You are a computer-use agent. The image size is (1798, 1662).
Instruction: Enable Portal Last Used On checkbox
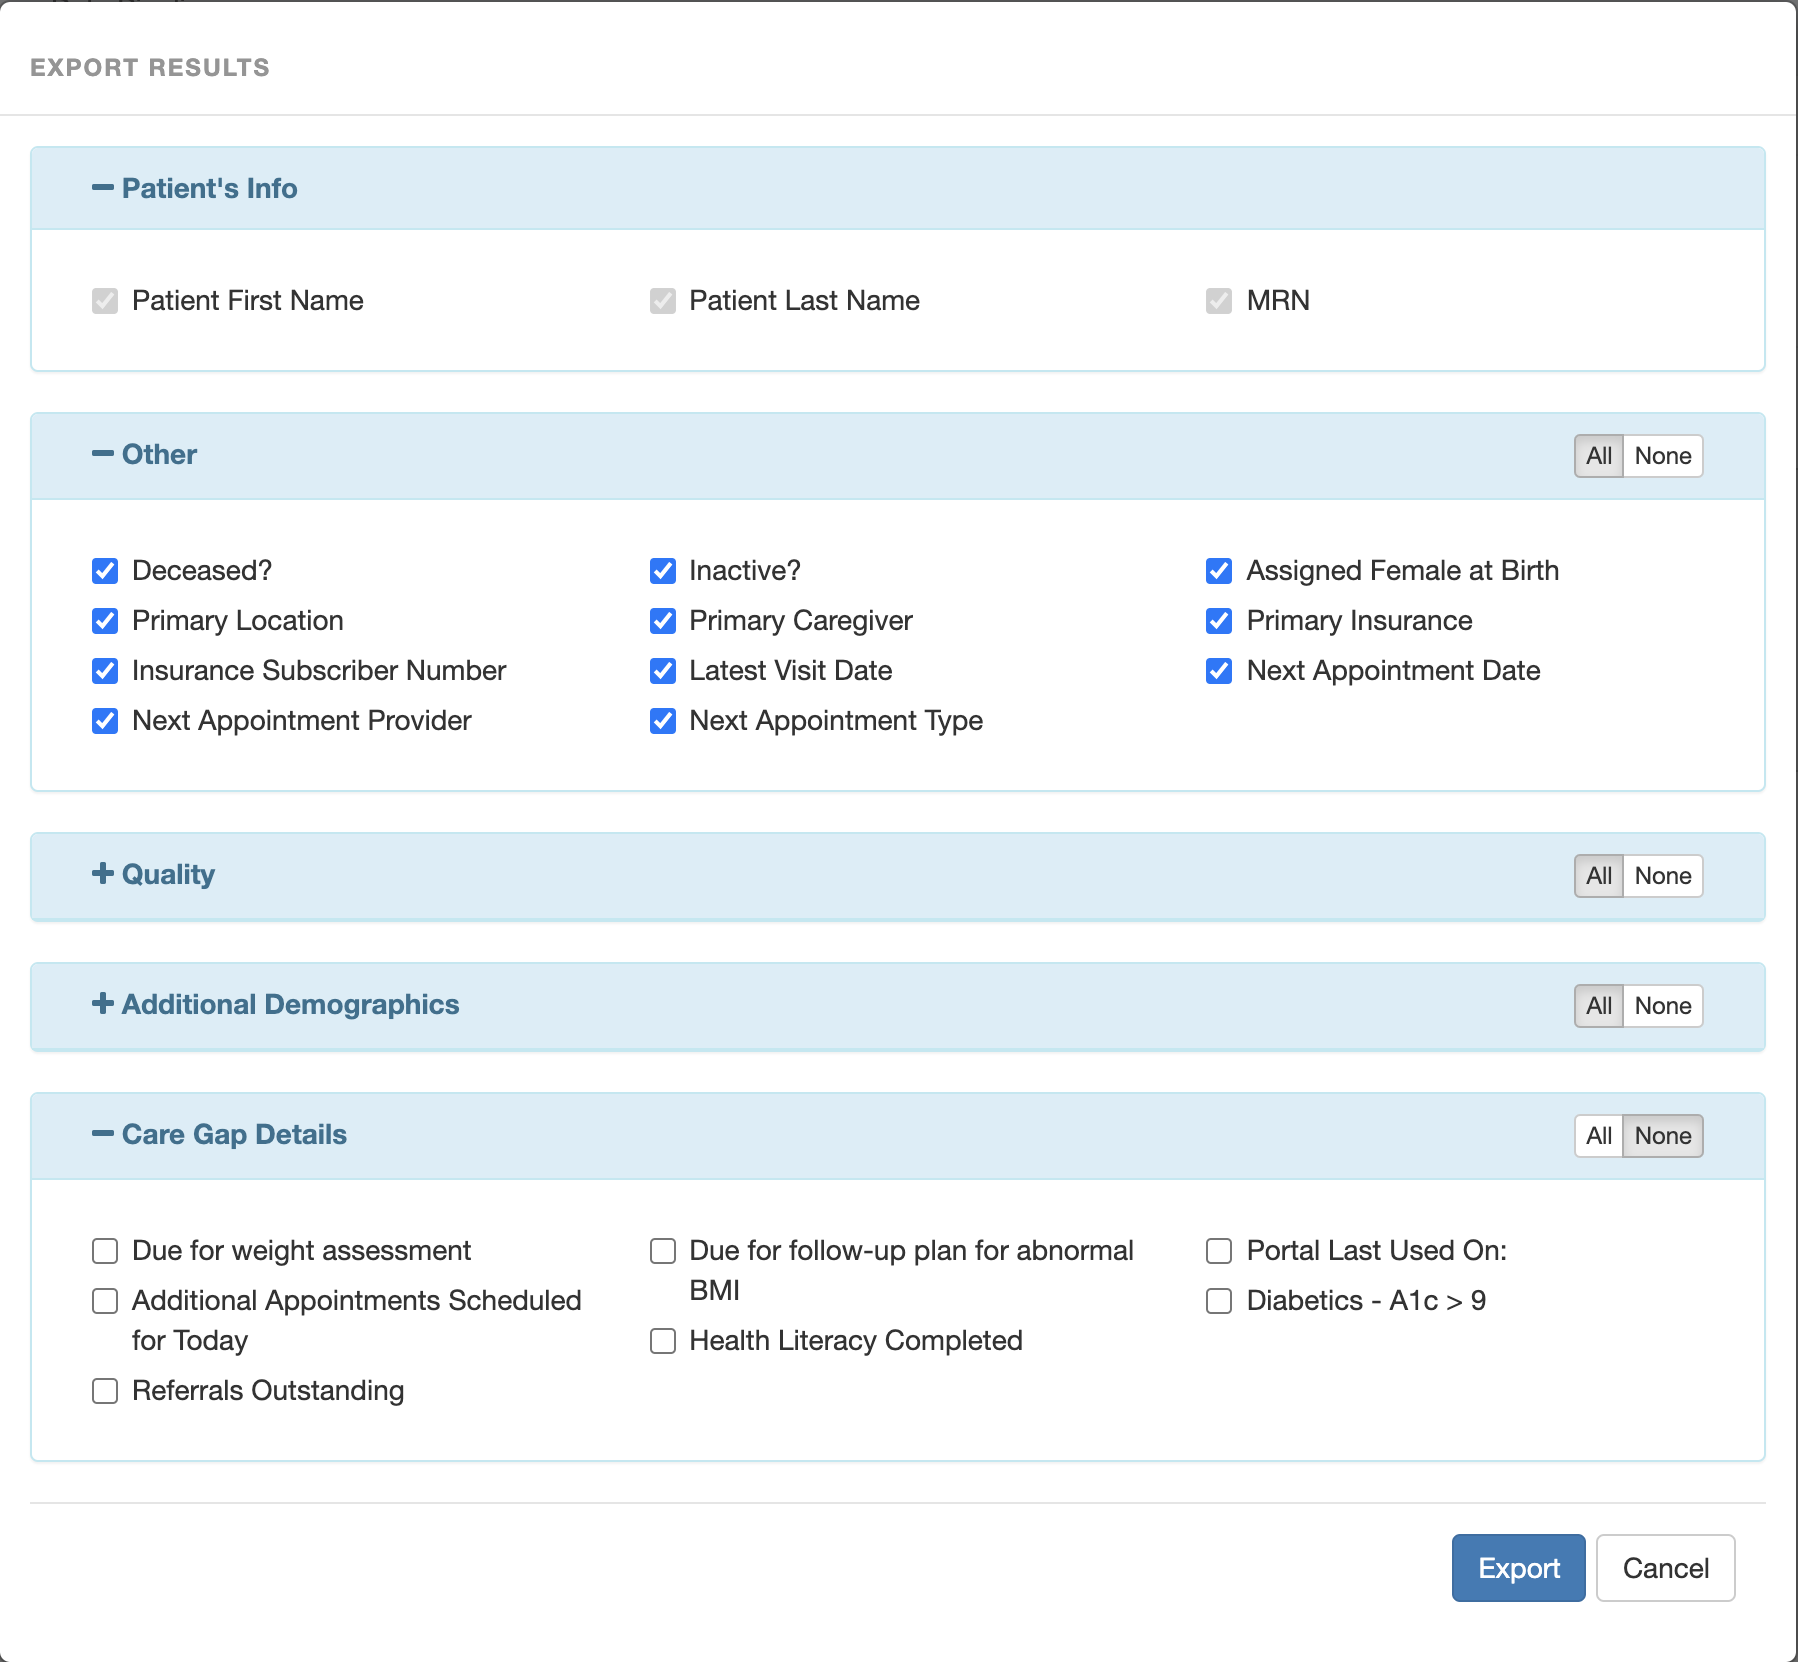[1219, 1251]
